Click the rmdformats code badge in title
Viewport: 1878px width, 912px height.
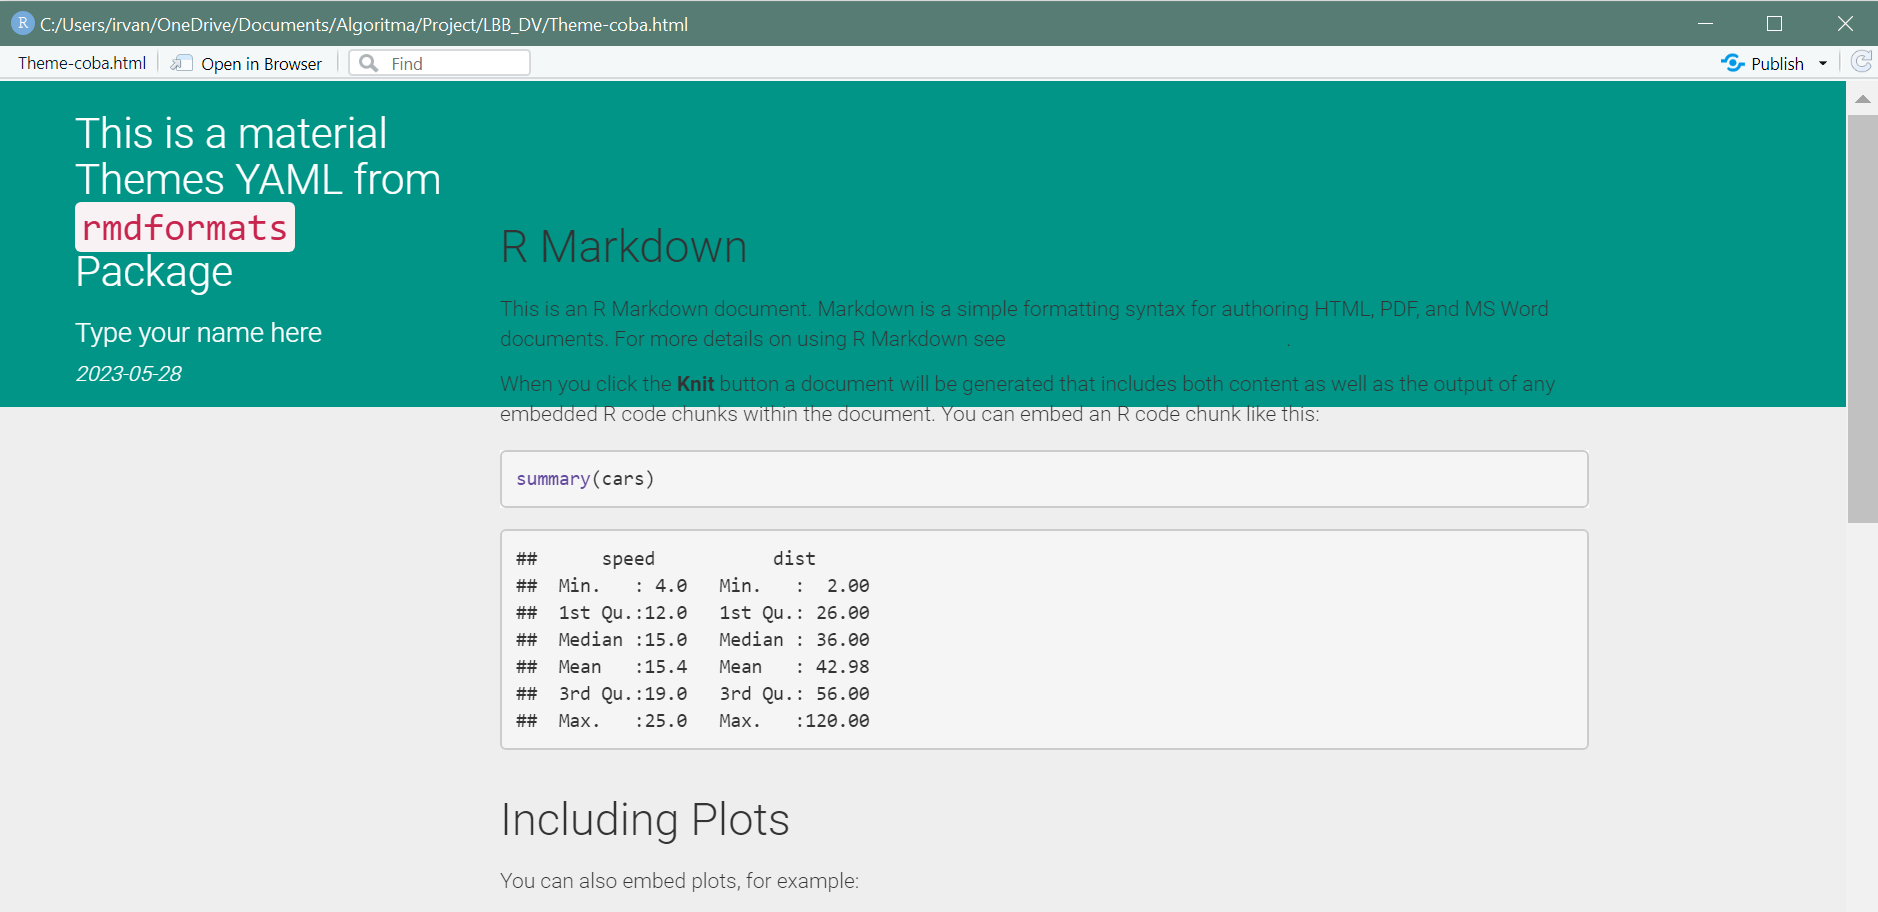click(185, 228)
